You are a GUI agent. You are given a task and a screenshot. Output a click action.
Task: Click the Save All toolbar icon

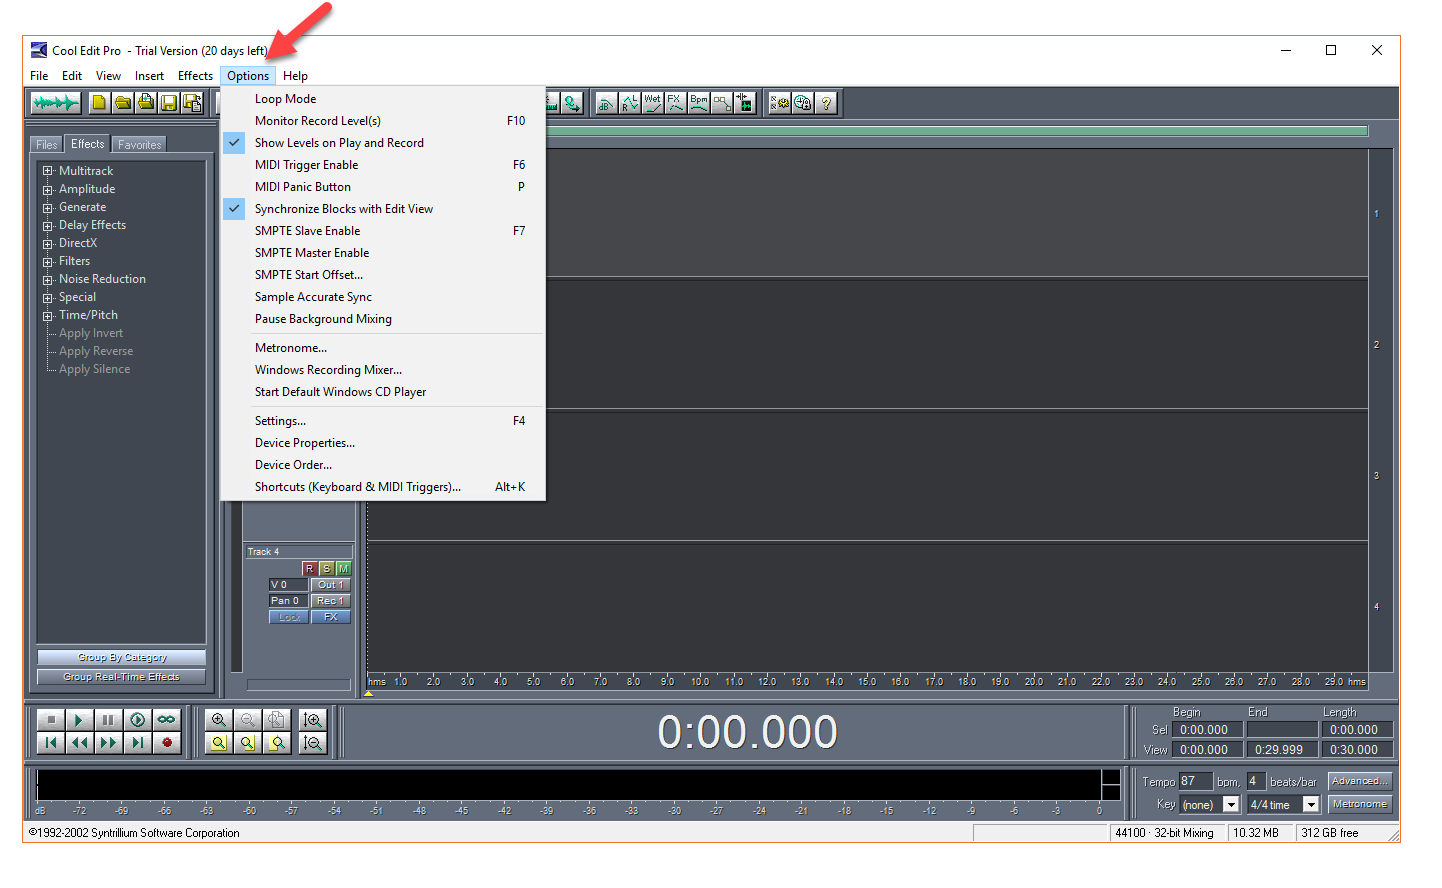(x=192, y=103)
